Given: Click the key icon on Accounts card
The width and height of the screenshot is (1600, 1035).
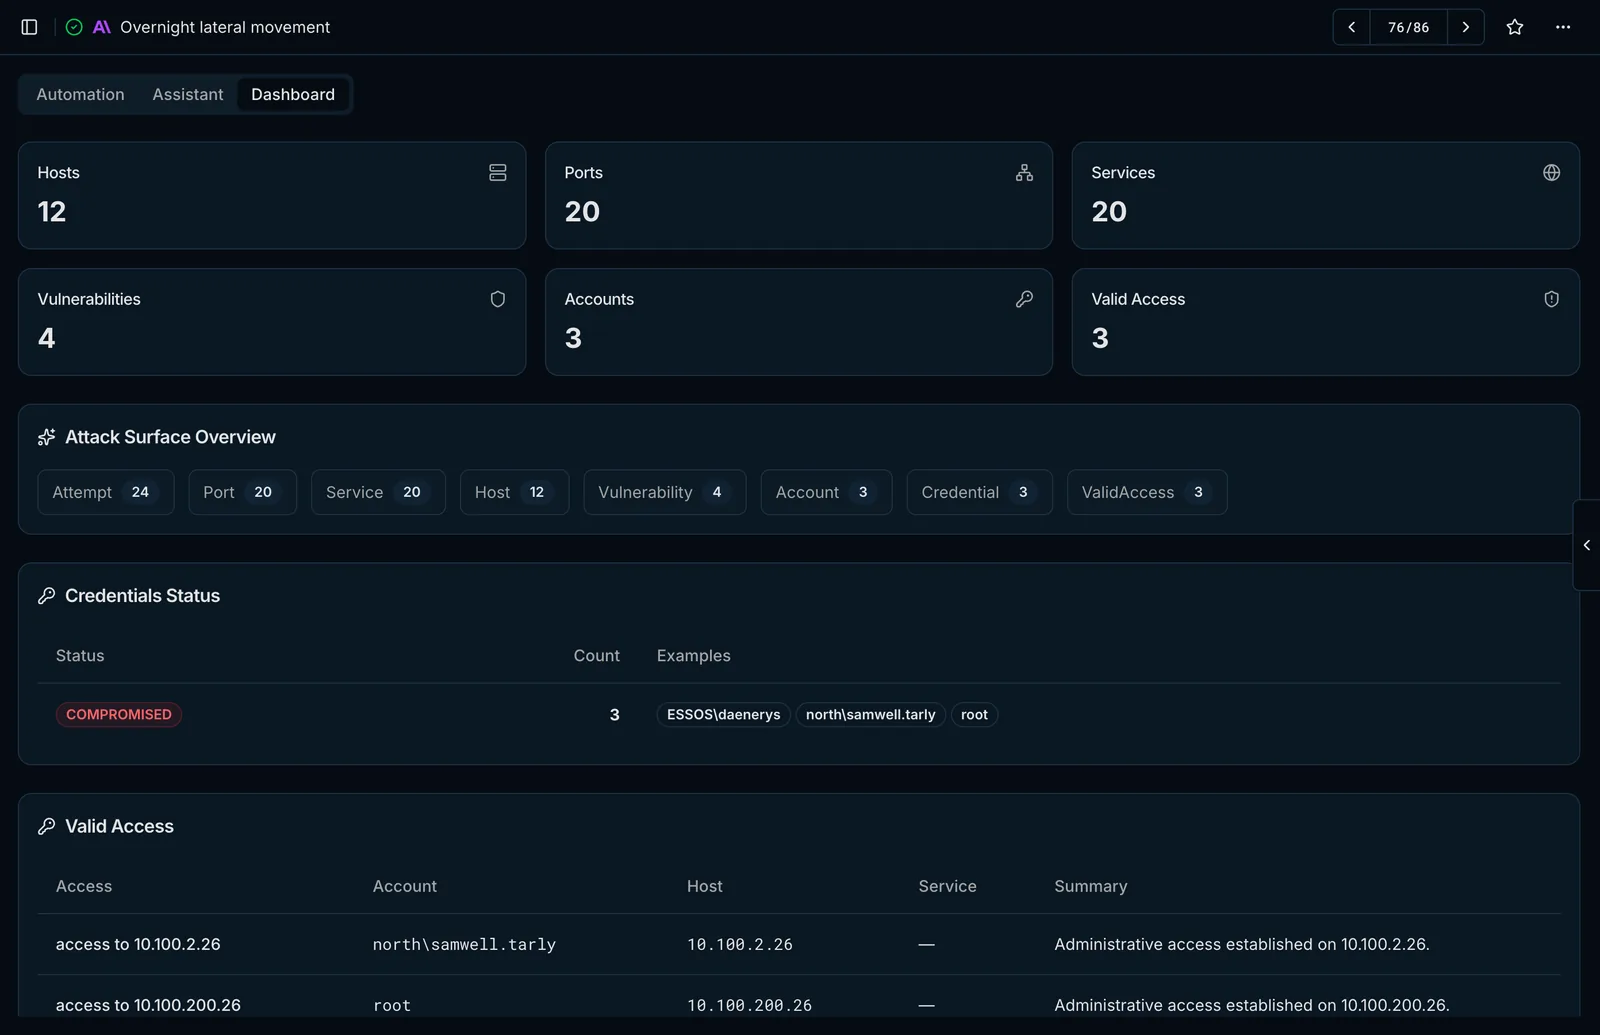Looking at the screenshot, I should tap(1024, 299).
